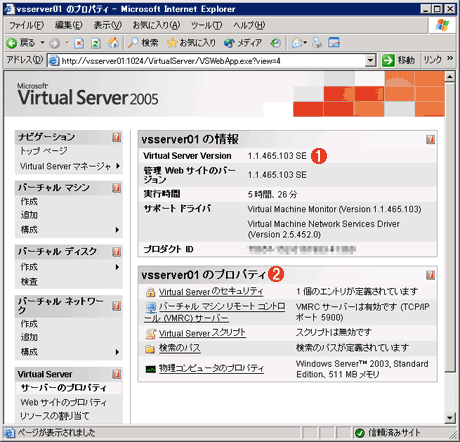Open the 物理コンピュータのプロパティ link
460x442 pixels.
pos(211,369)
